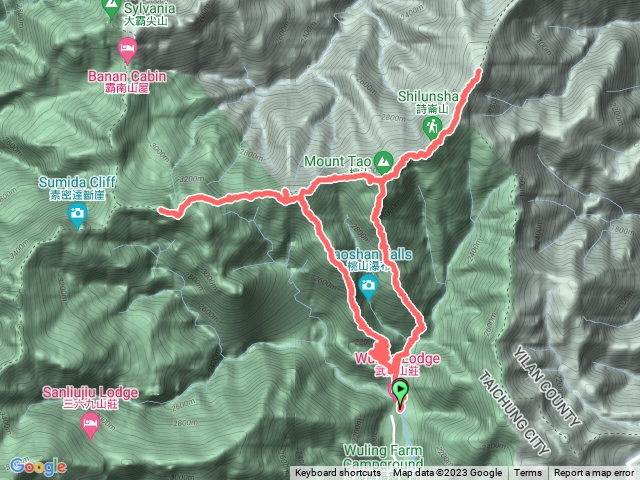This screenshot has width=640, height=480.
Task: Open the Terms link
Action: point(528,473)
